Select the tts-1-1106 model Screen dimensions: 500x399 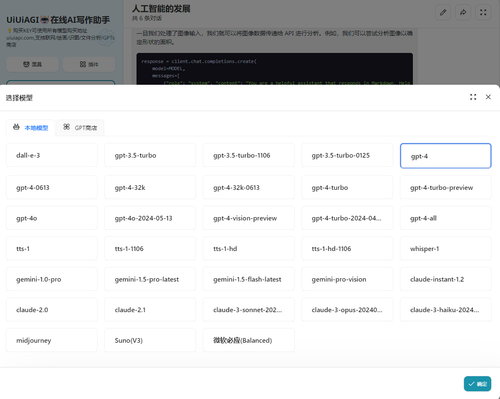point(150,248)
